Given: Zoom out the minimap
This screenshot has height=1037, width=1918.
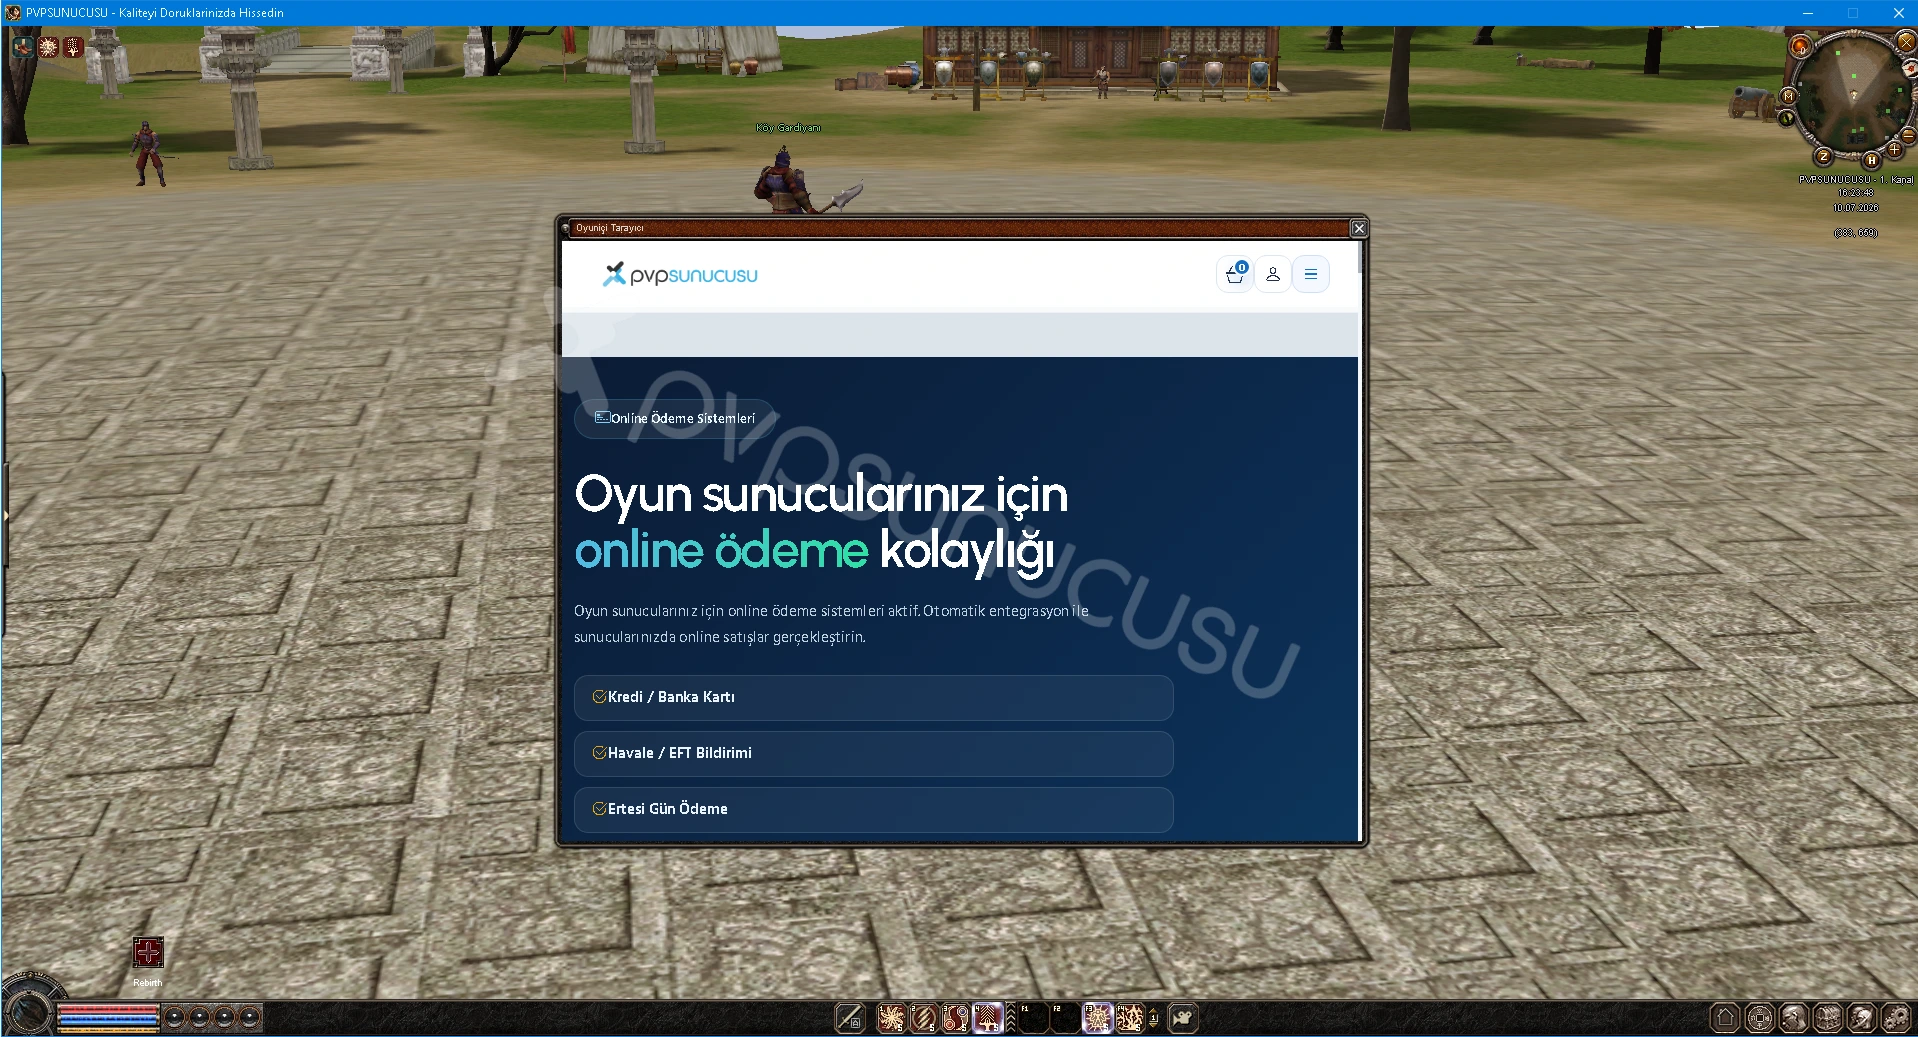Looking at the screenshot, I should coord(1908,136).
